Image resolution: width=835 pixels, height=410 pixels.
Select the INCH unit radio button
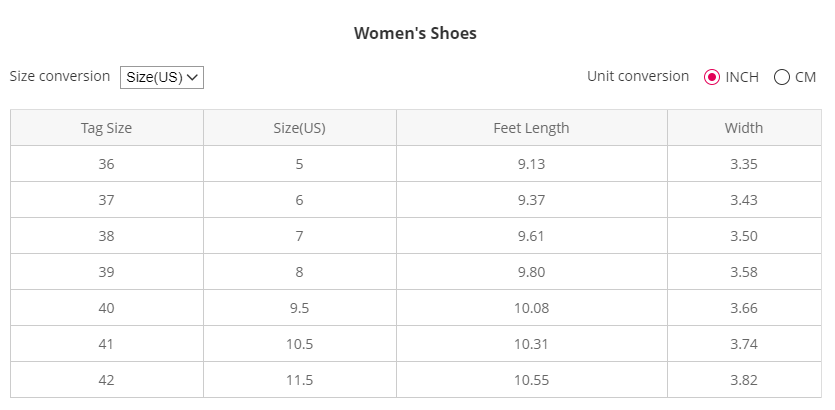712,77
